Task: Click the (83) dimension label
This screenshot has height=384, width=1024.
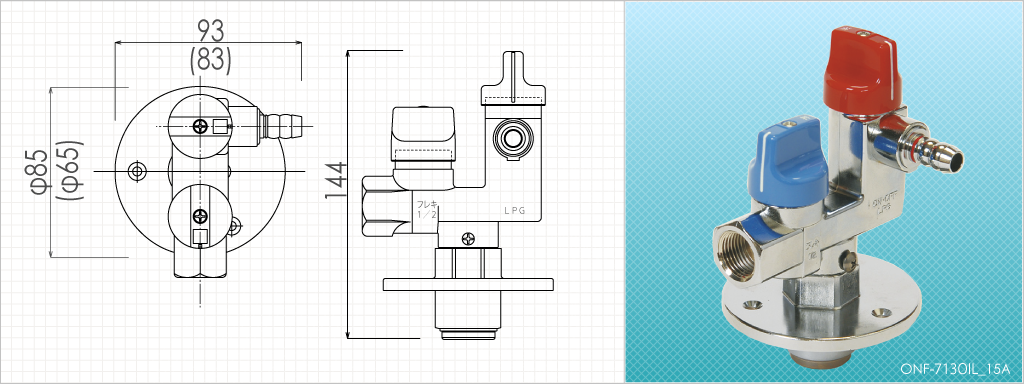Action: click(210, 60)
